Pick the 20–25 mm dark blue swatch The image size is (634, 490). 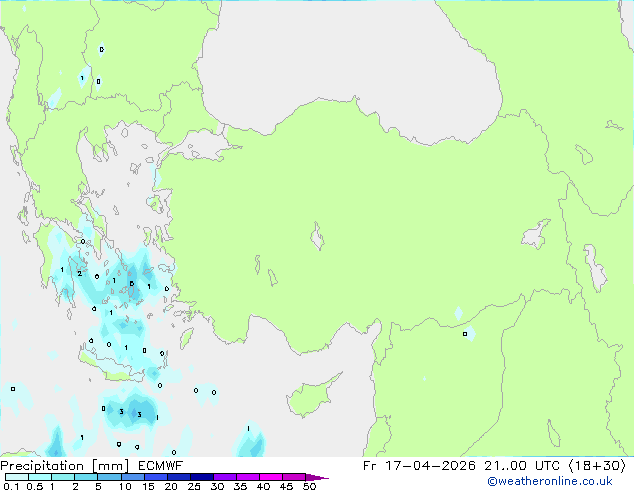click(179, 477)
